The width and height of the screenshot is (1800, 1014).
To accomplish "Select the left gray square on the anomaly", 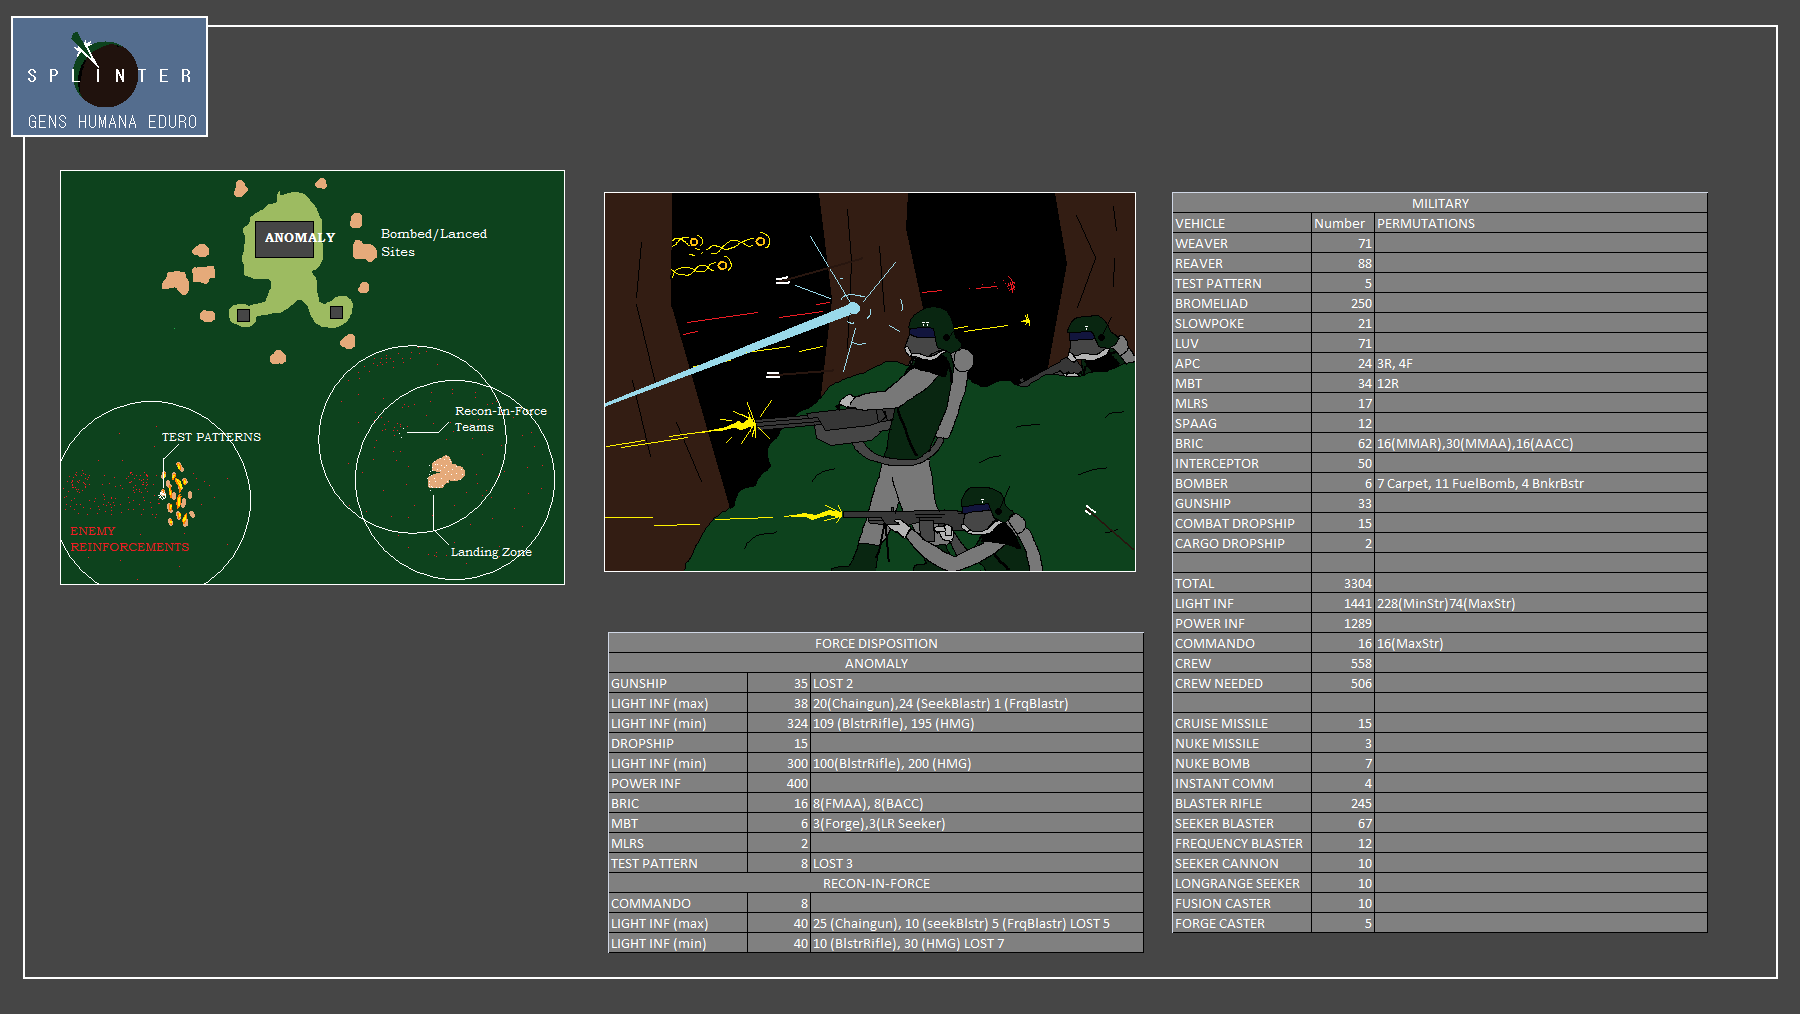I will pos(243,315).
